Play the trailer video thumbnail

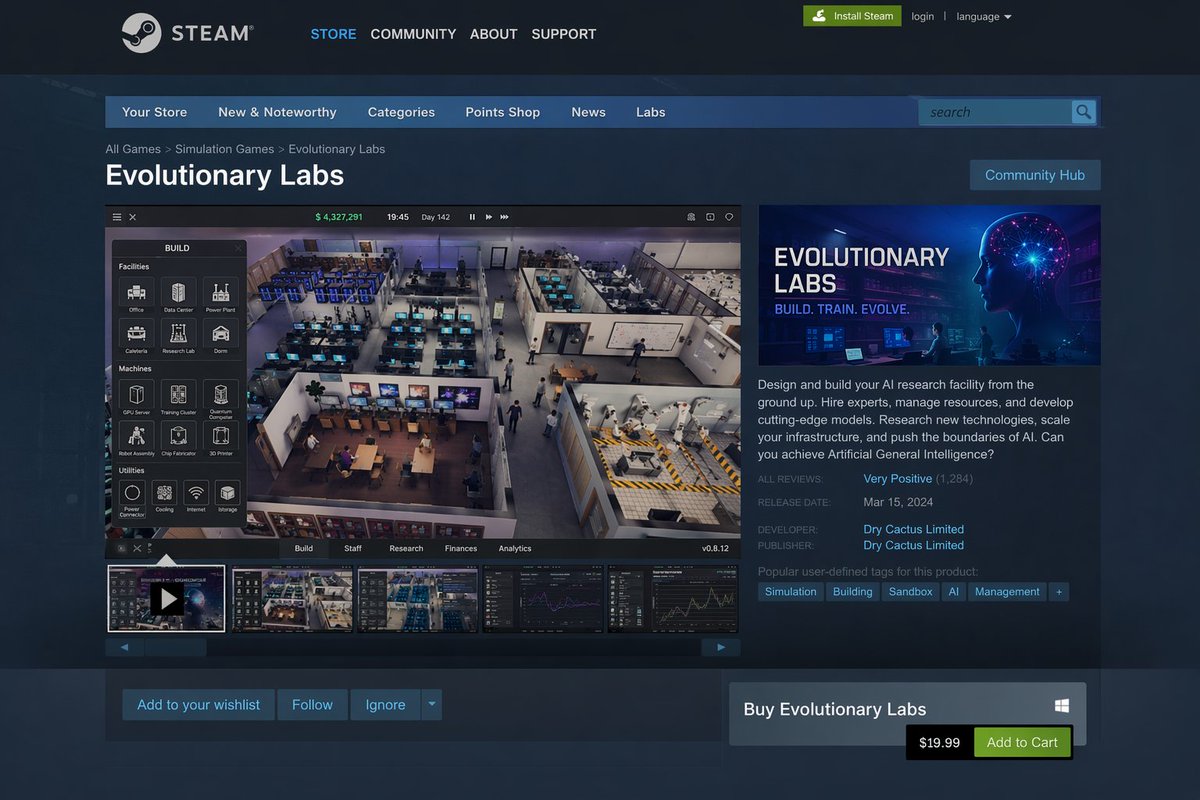click(167, 599)
